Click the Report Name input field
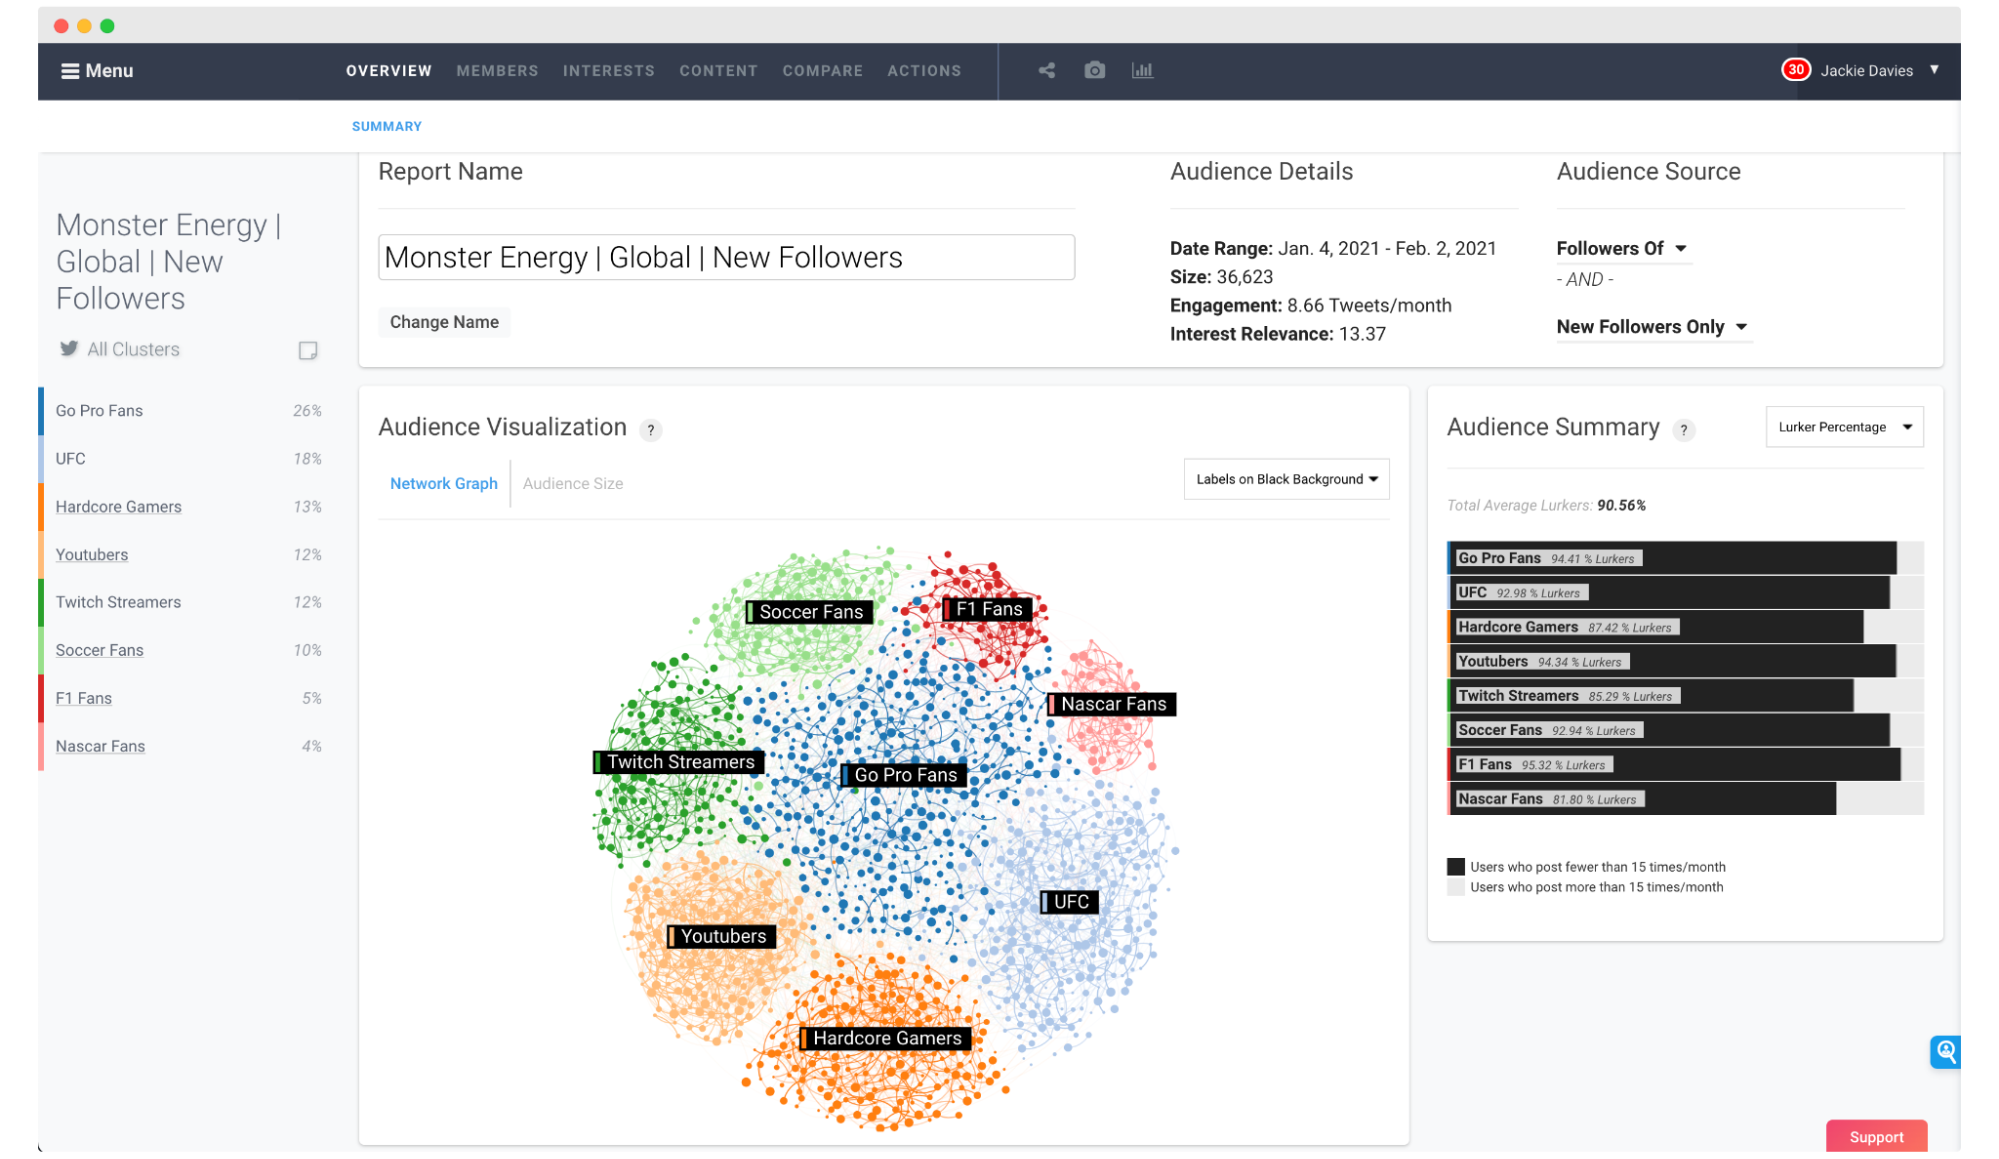Viewport: 1999px width, 1159px height. 726,257
